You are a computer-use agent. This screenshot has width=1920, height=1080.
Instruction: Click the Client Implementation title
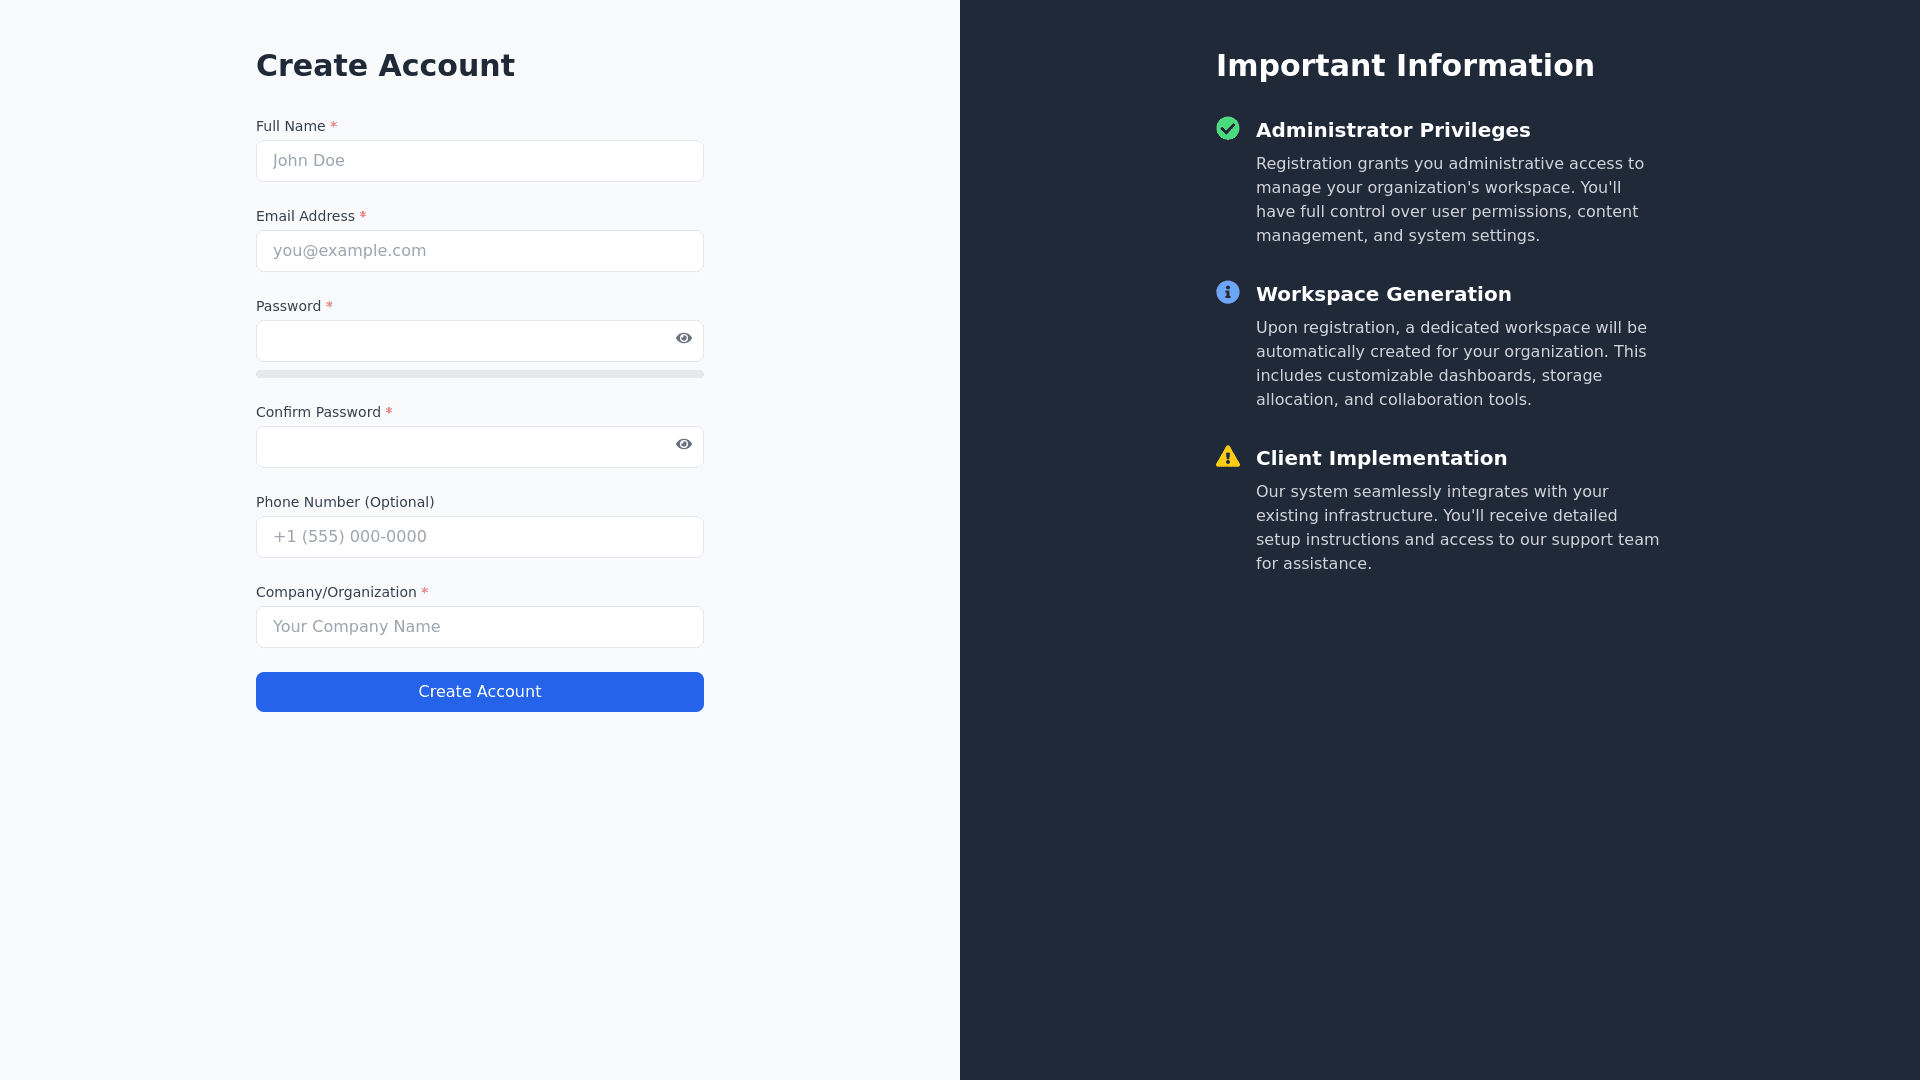pos(1381,458)
